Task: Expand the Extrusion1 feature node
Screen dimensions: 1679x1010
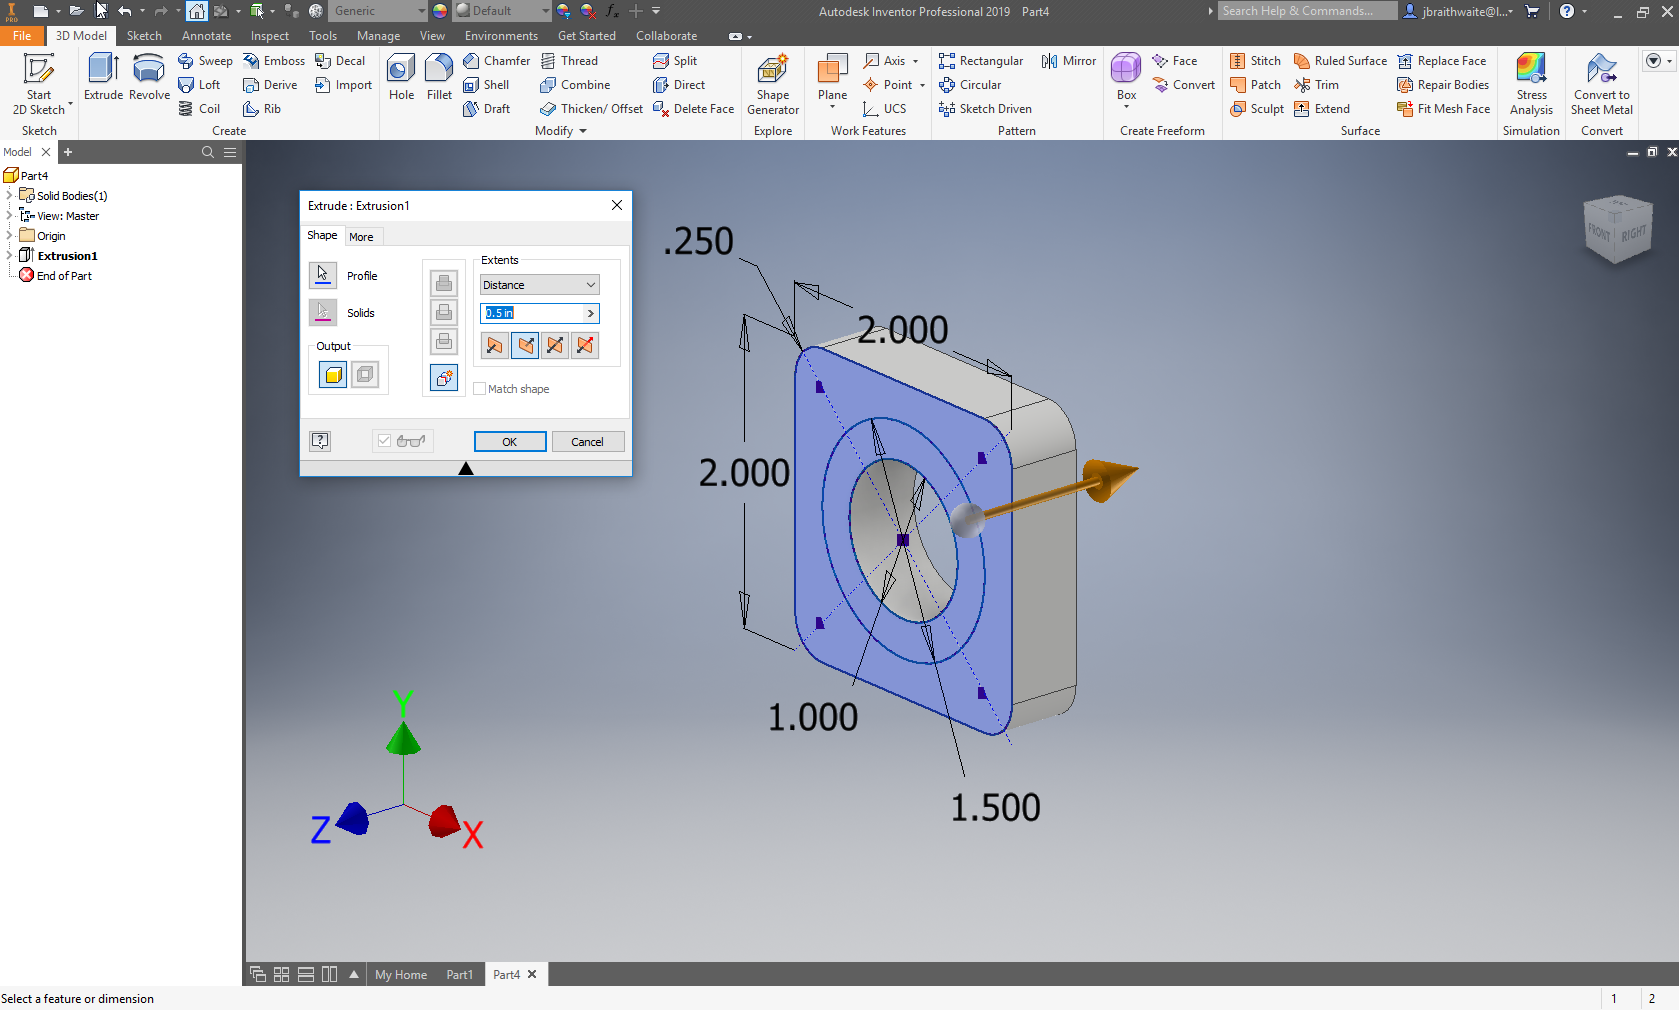Action: click(9, 256)
